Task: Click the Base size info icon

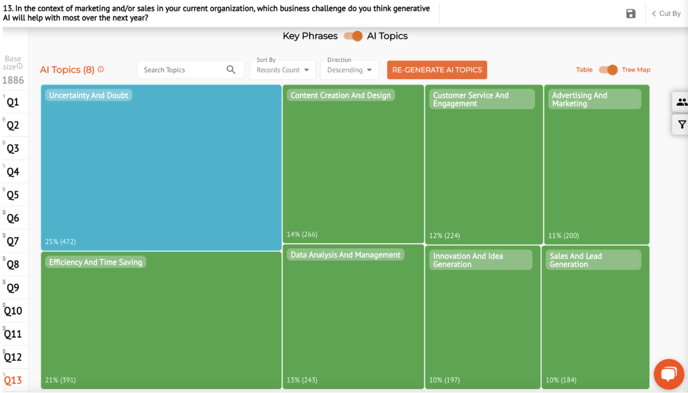Action: 20,67
